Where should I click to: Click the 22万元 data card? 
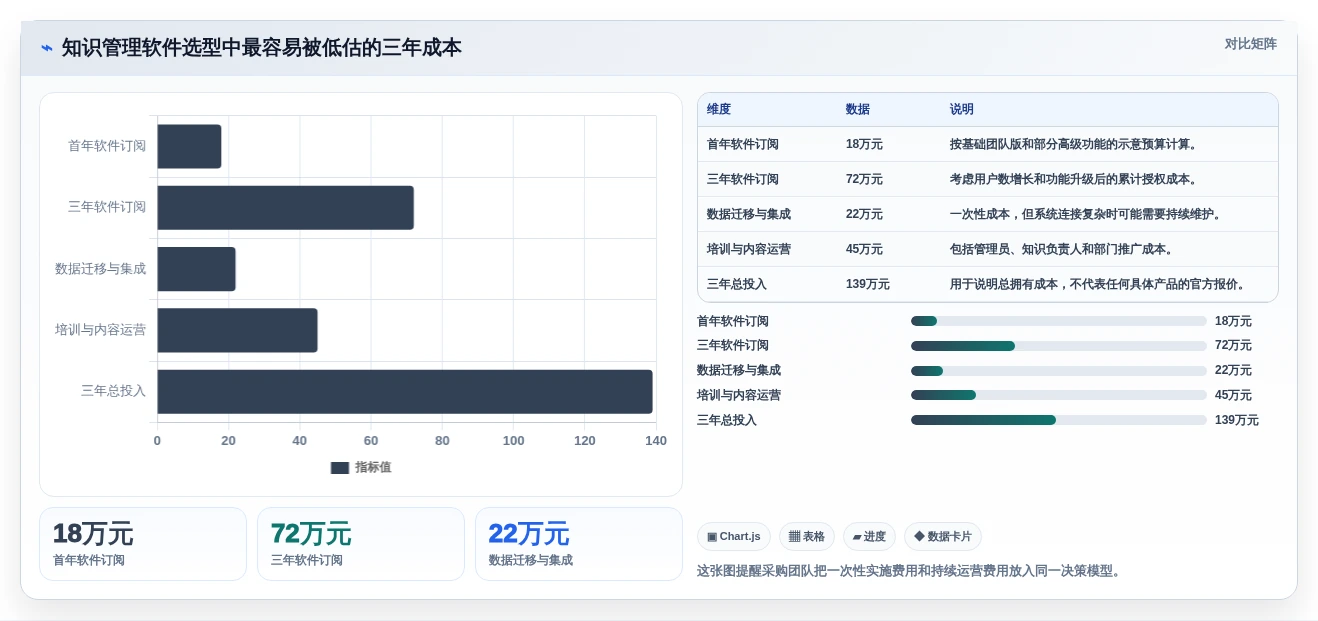(579, 544)
